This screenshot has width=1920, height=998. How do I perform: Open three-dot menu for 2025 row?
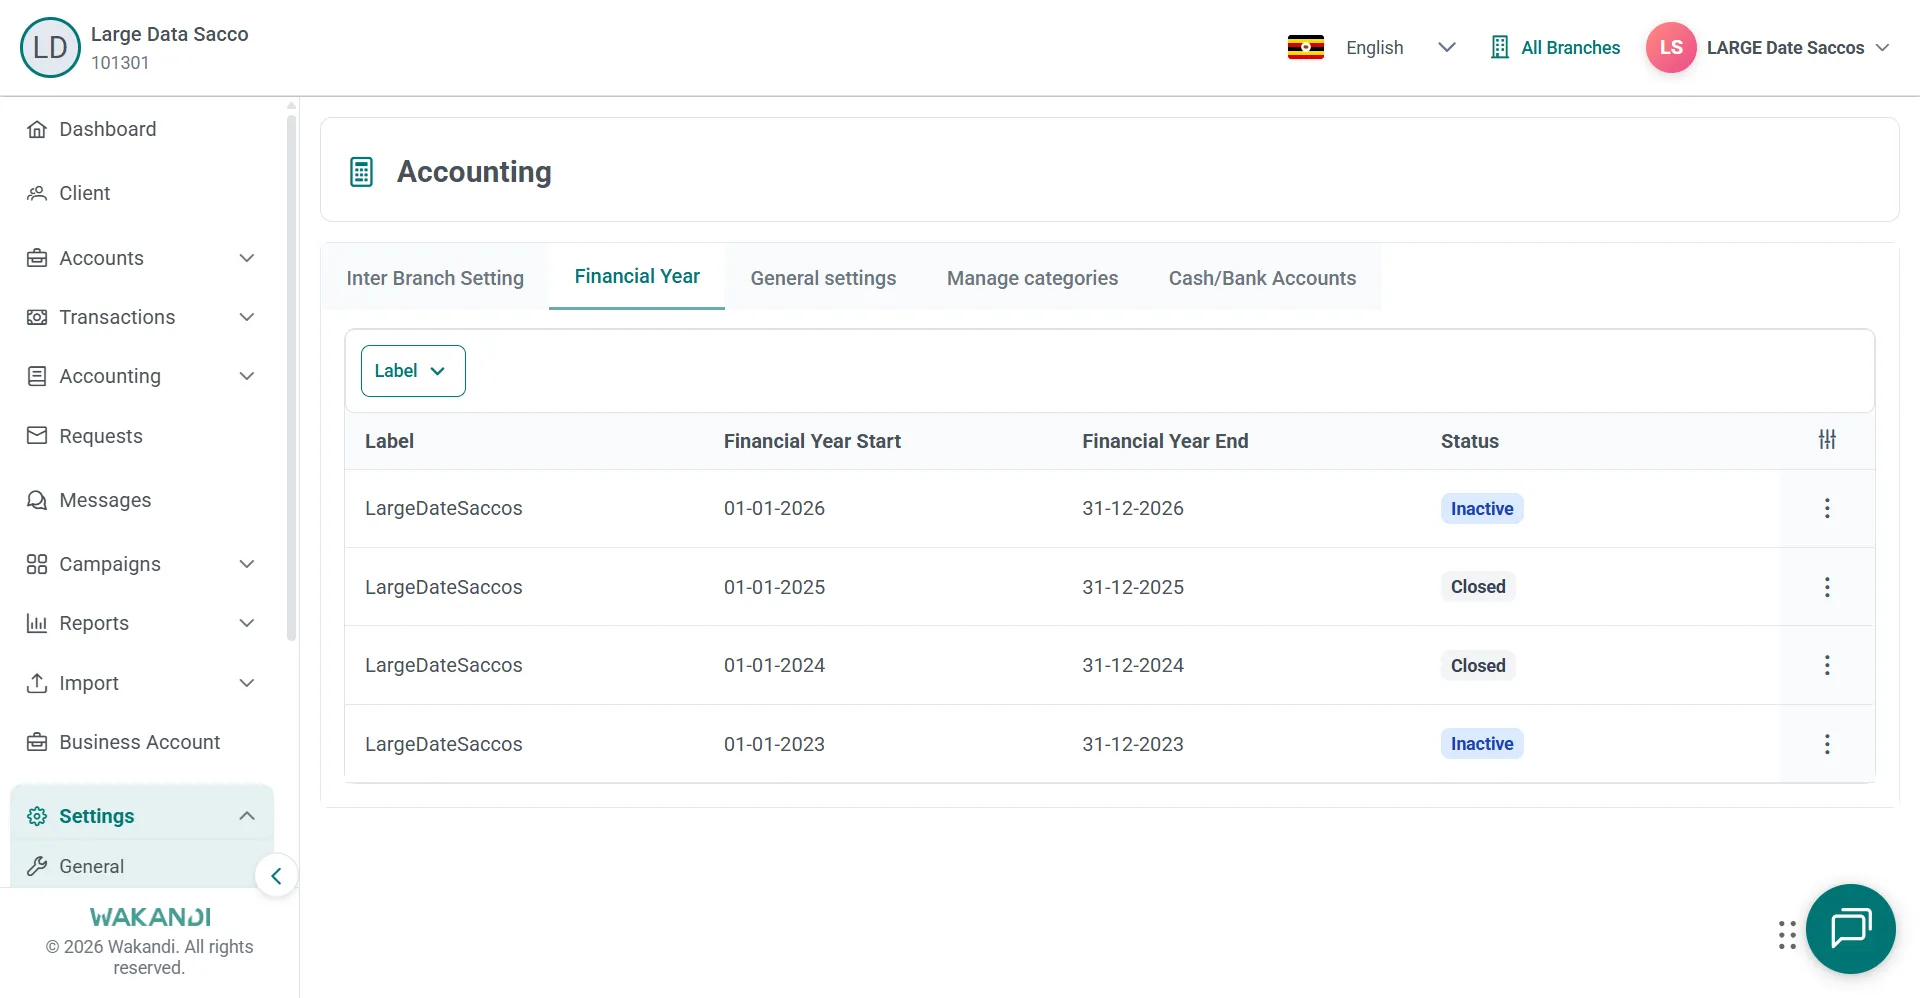1827,587
